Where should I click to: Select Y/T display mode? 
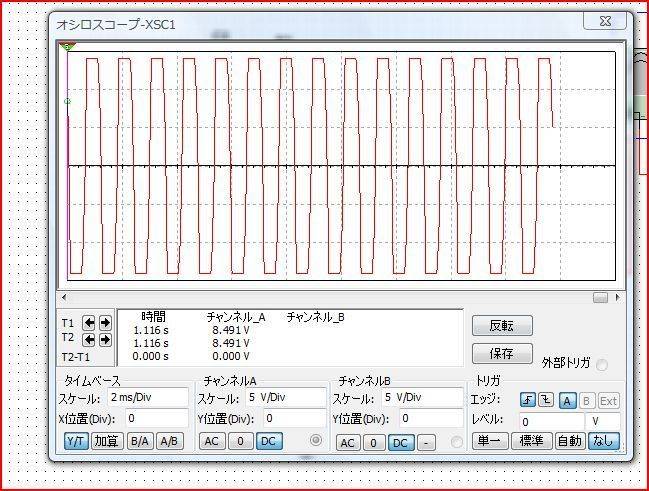click(75, 441)
